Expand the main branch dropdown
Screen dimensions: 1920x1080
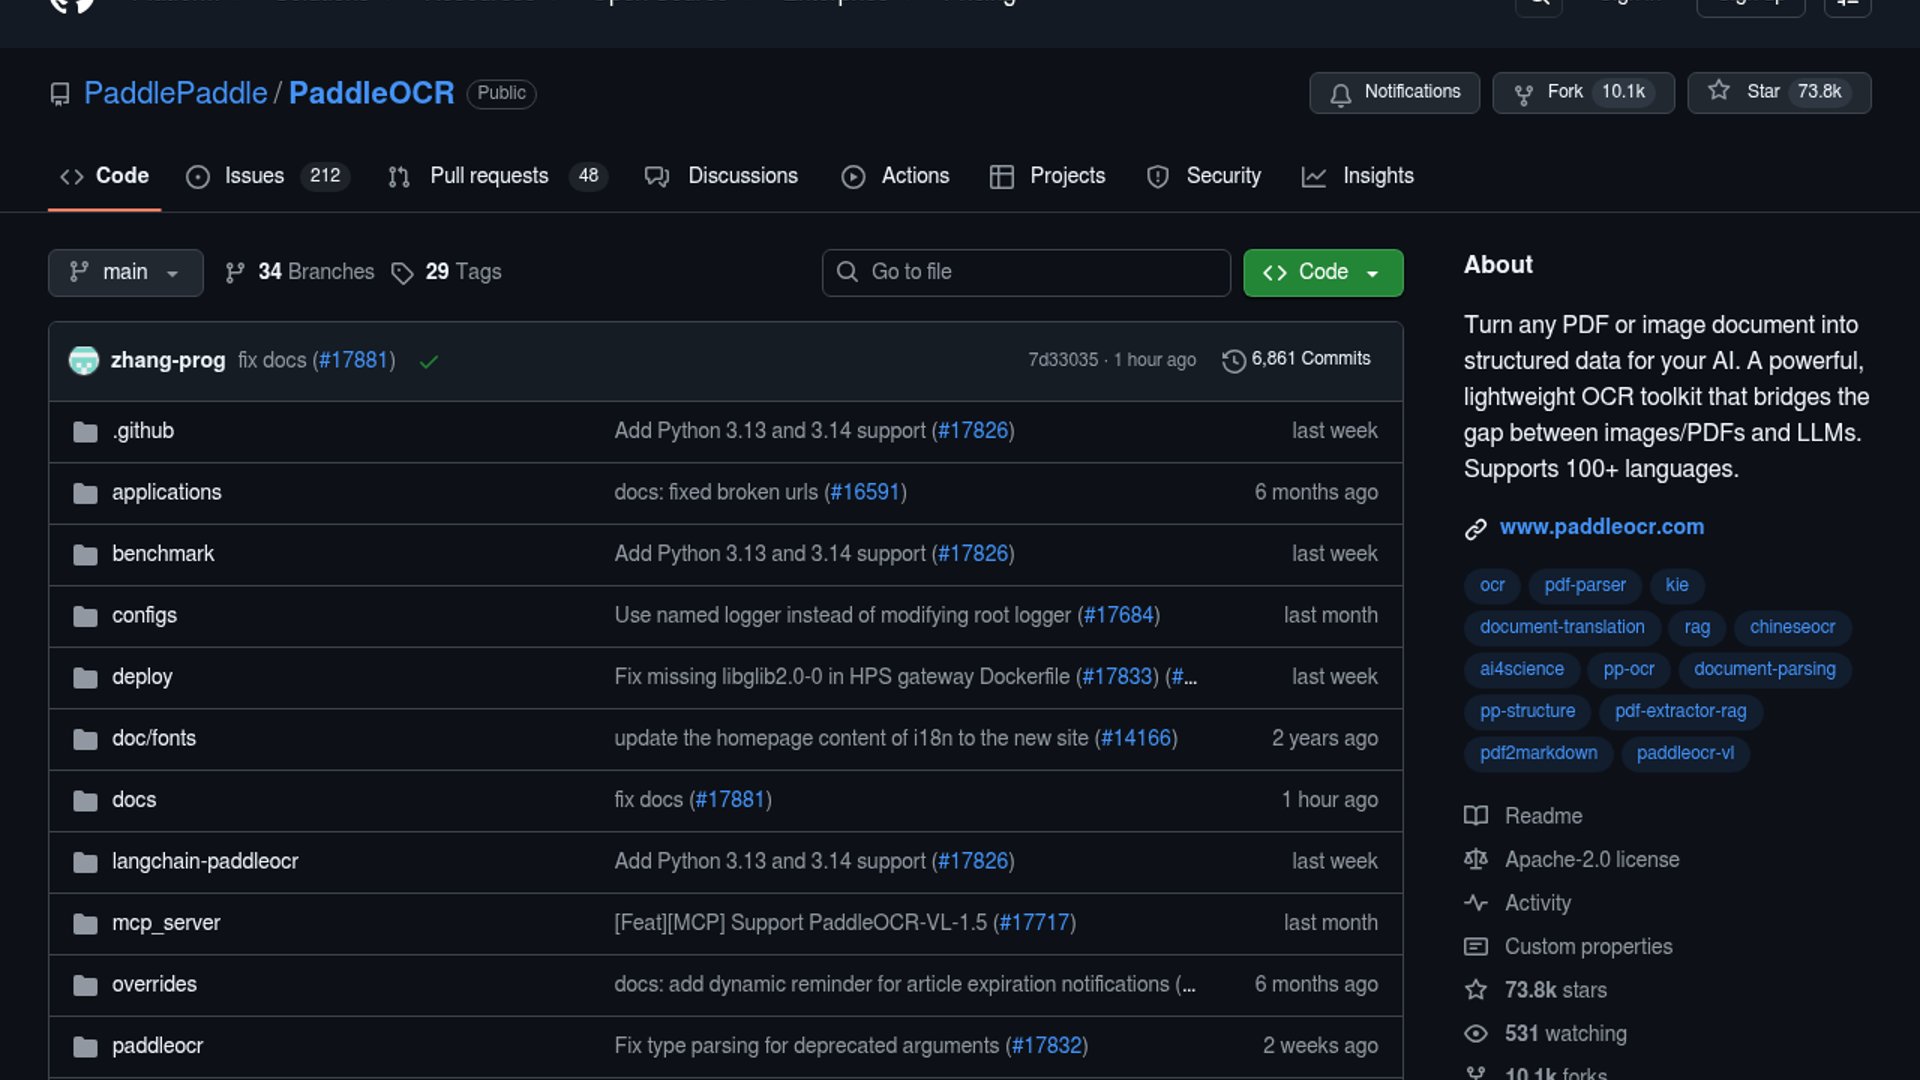[125, 273]
